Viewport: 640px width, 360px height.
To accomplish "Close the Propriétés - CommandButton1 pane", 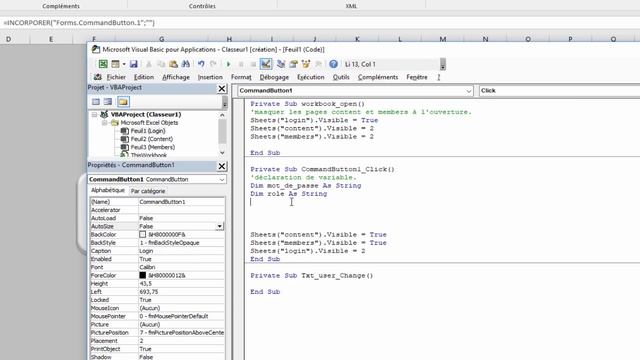I will [222, 166].
